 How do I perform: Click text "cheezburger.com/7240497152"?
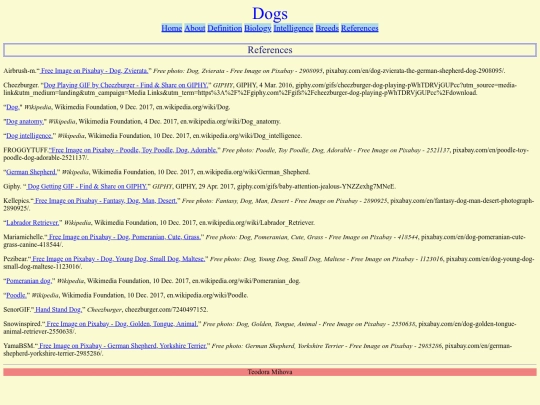pyautogui.click(x=166, y=310)
